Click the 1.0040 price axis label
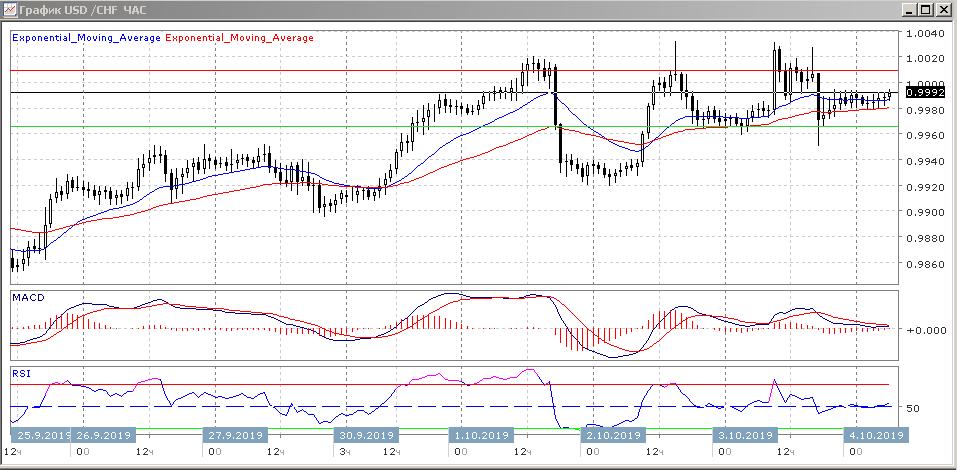958x470 pixels. [x=925, y=33]
